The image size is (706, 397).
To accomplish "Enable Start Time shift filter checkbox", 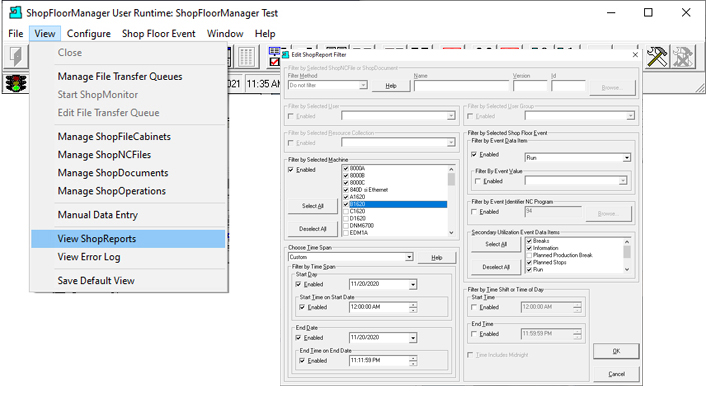I will coord(474,307).
